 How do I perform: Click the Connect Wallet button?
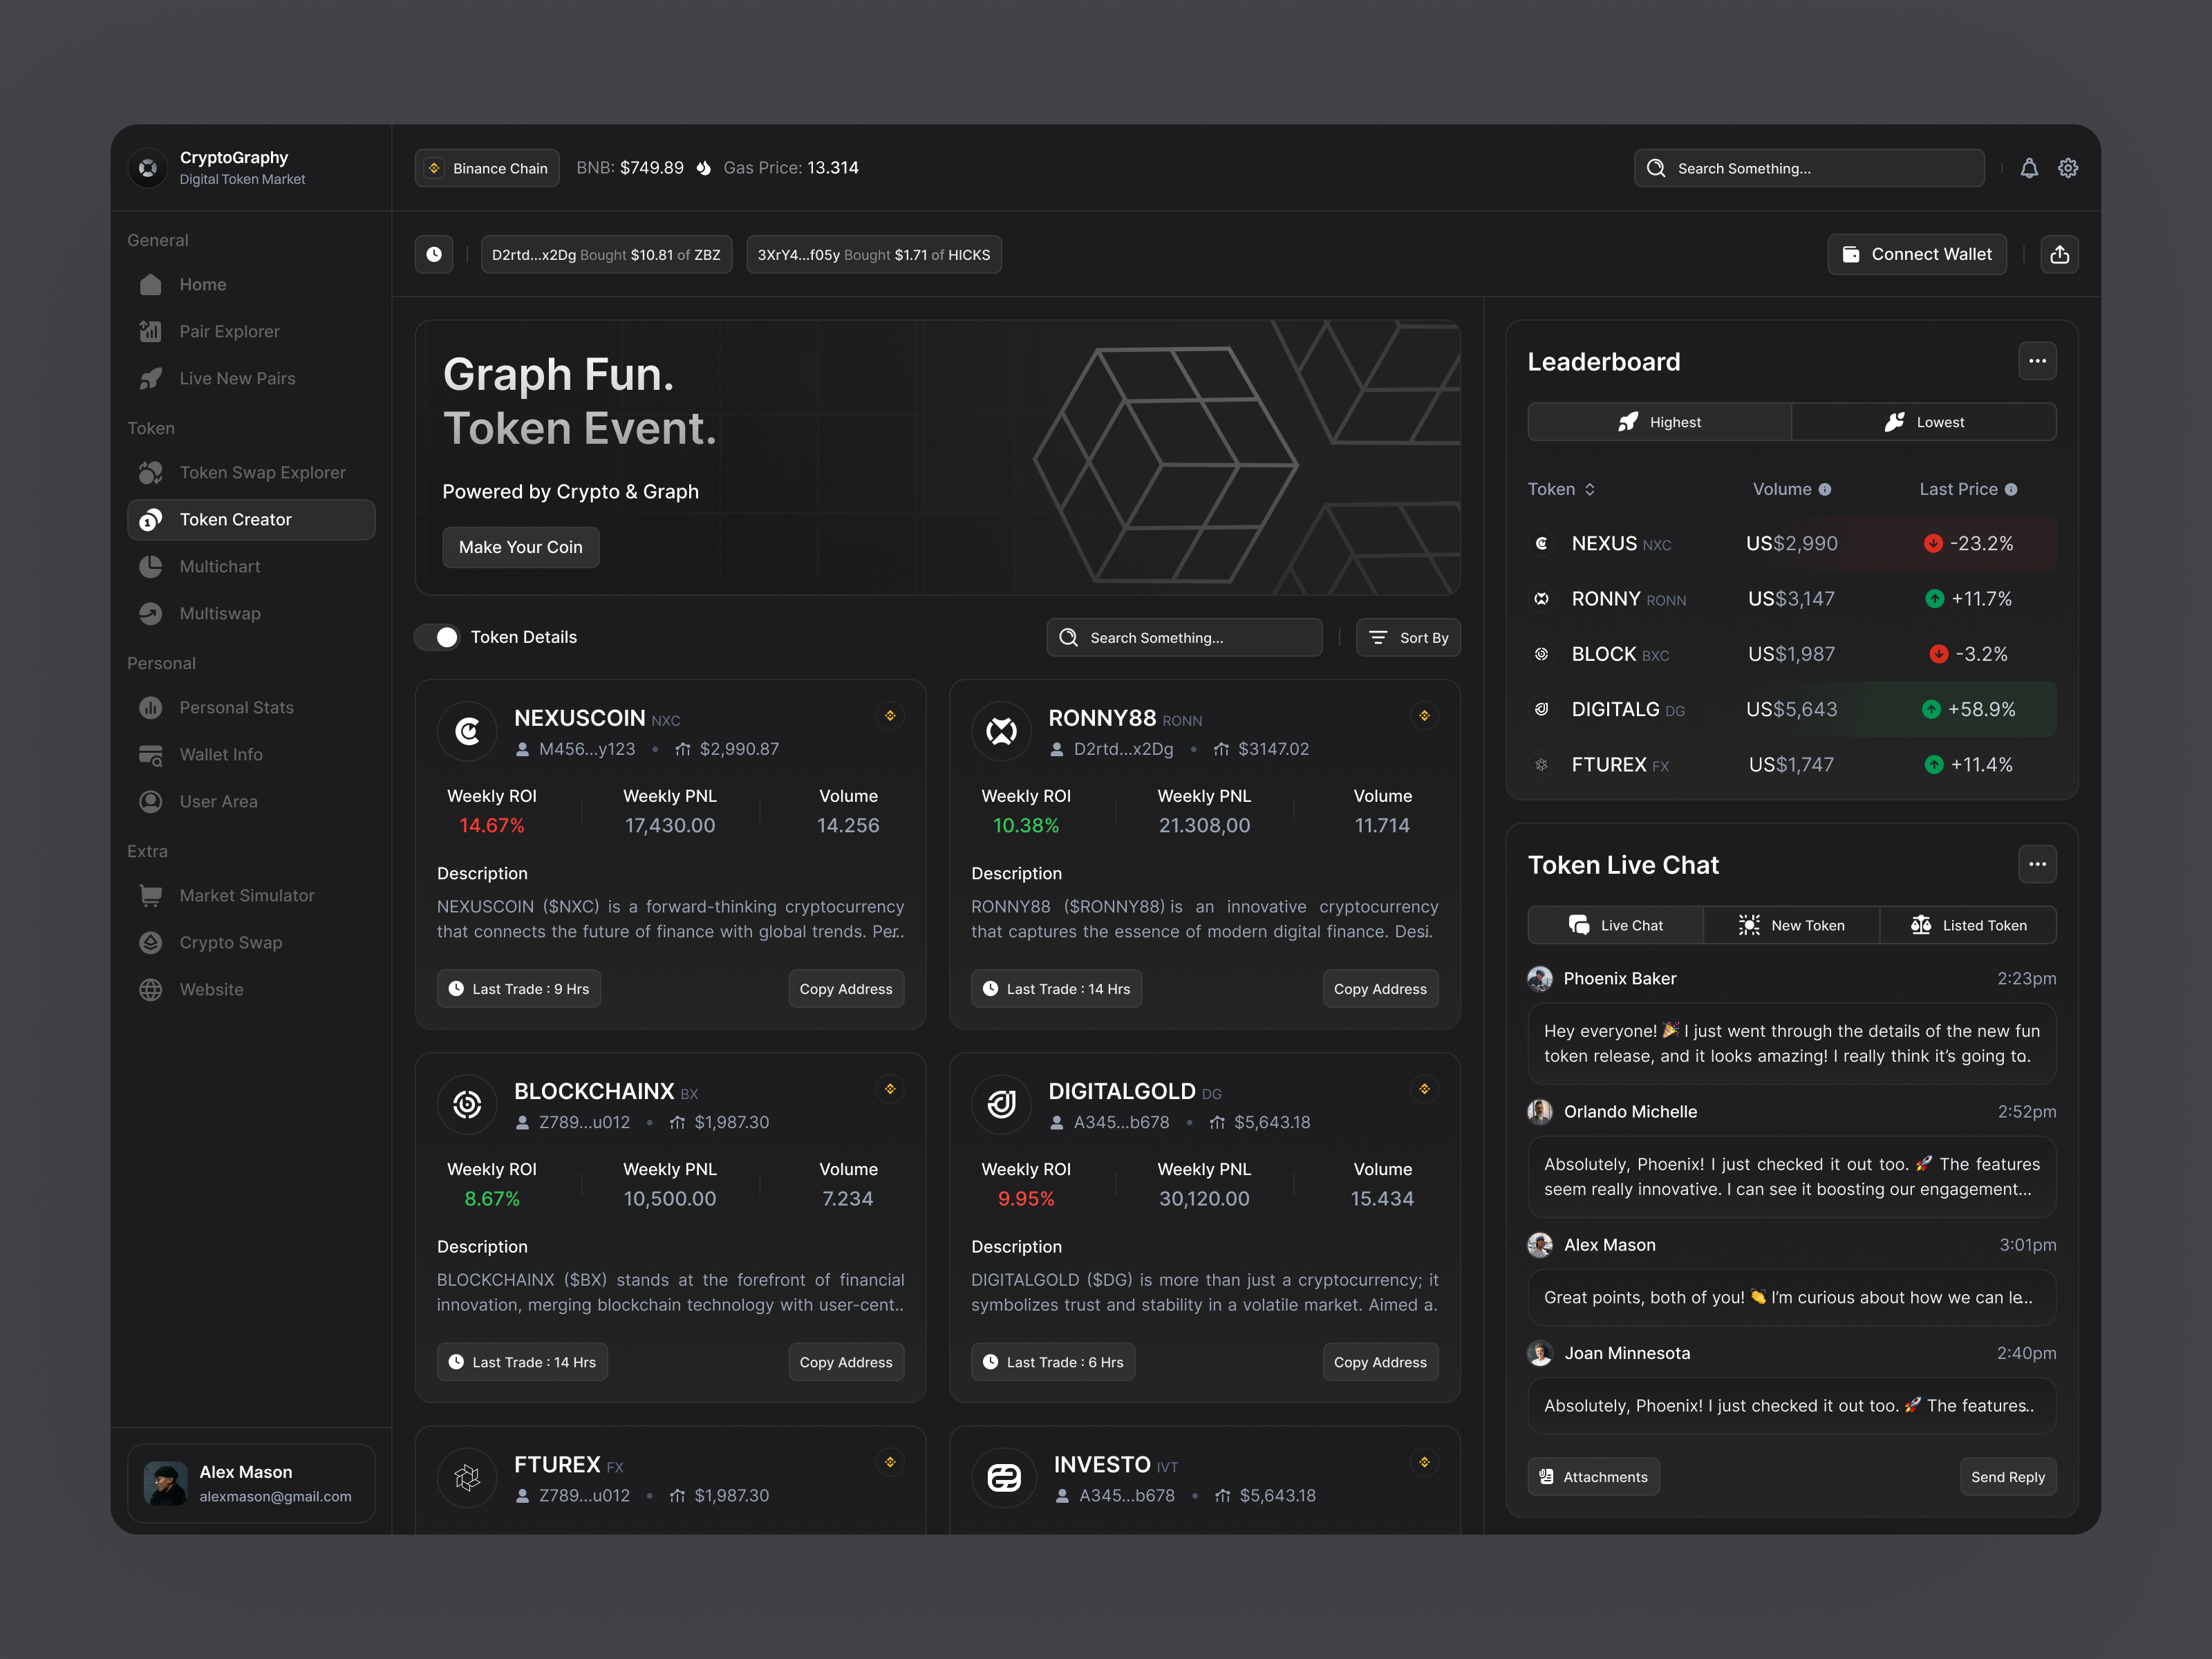click(x=1917, y=254)
